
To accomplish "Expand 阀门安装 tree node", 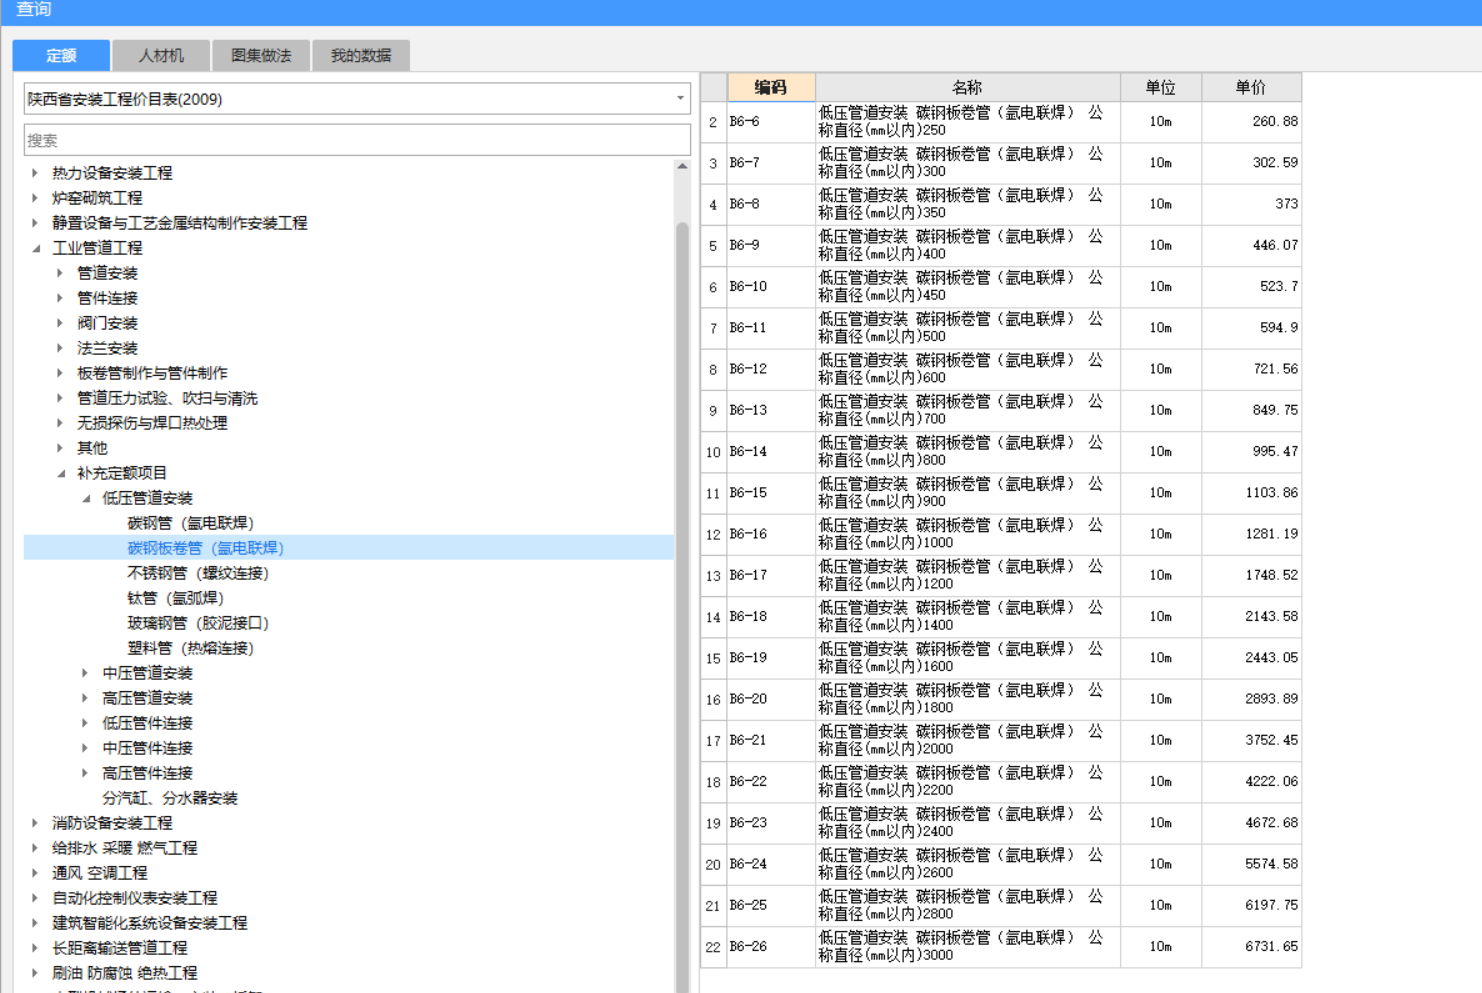I will pyautogui.click(x=60, y=323).
